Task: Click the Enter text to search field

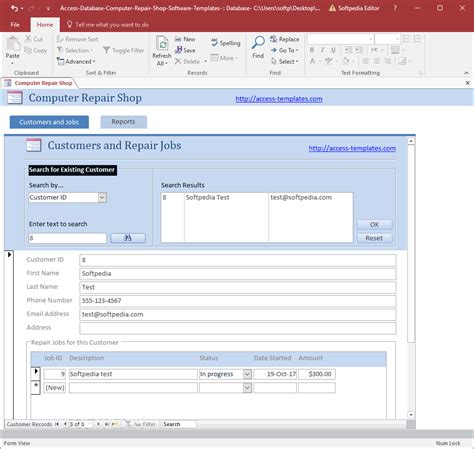Action: (67, 238)
